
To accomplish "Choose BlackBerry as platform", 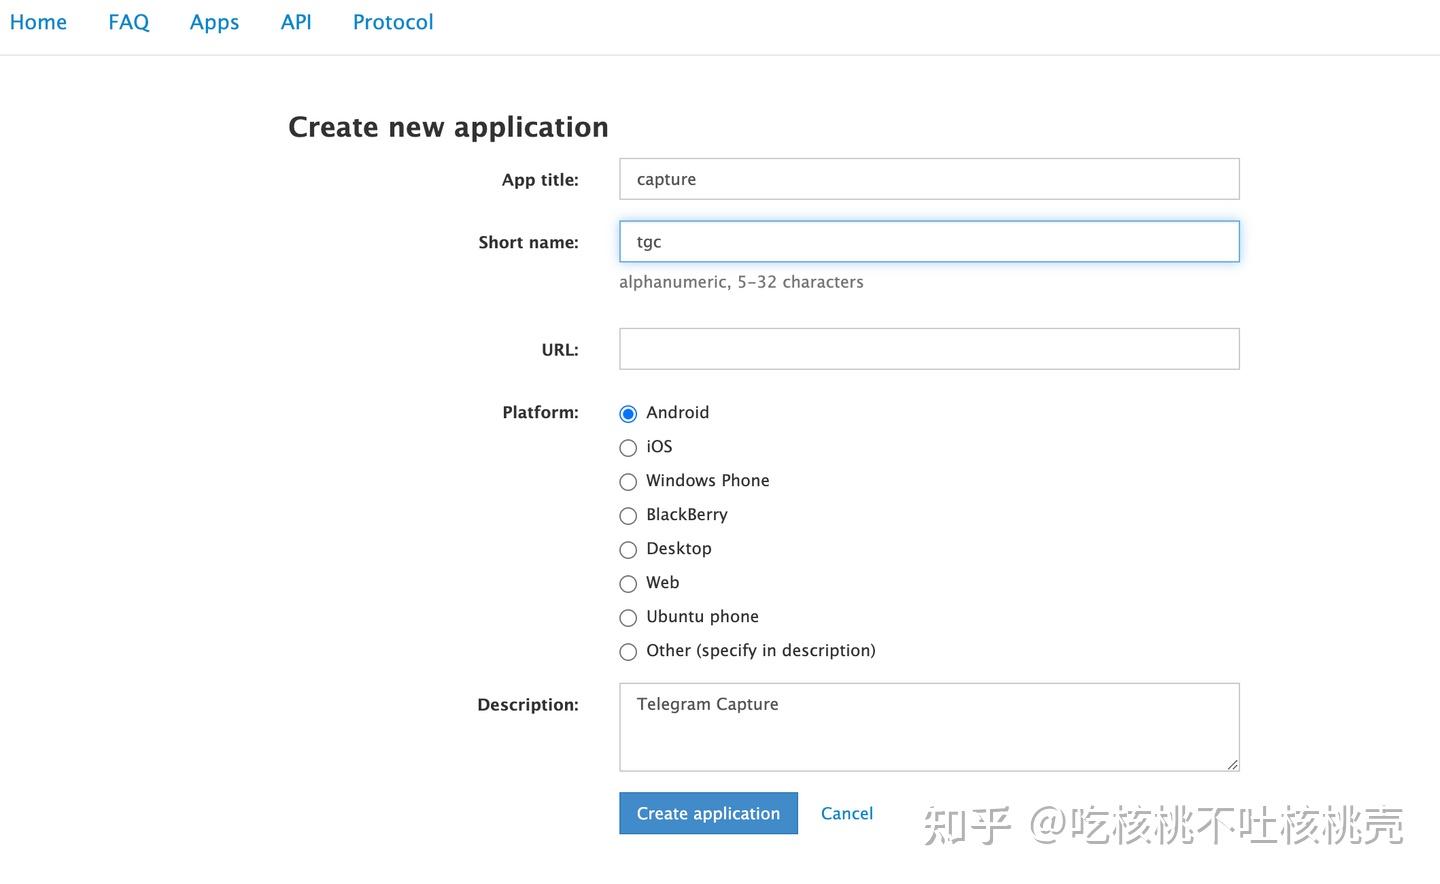I will (628, 515).
